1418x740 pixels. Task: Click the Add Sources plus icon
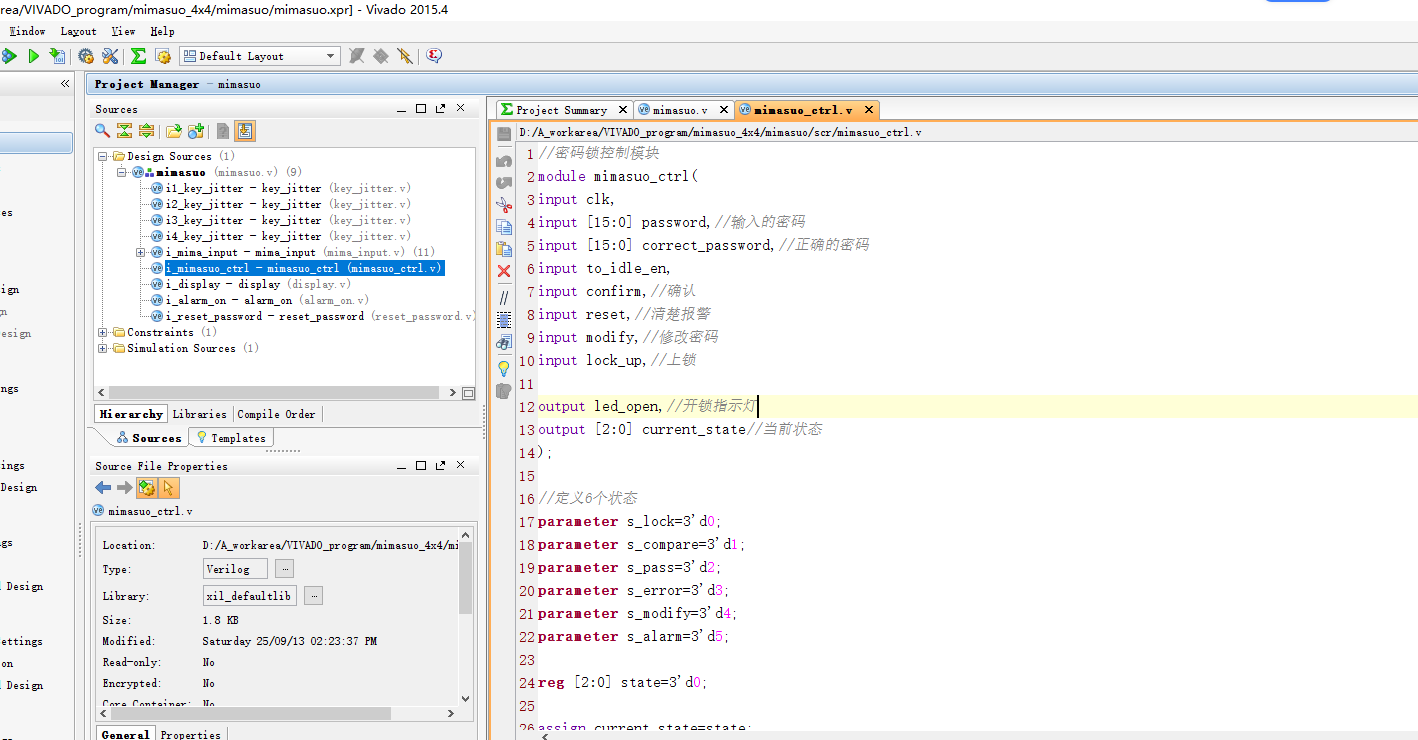pyautogui.click(x=196, y=131)
